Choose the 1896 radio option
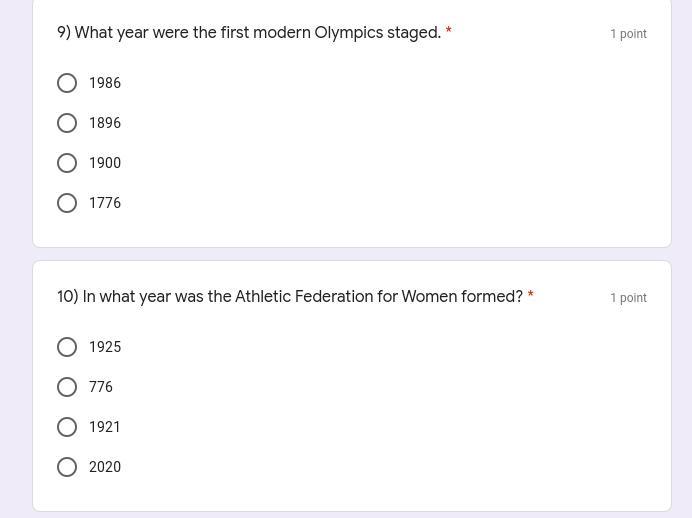The image size is (692, 518). click(67, 123)
